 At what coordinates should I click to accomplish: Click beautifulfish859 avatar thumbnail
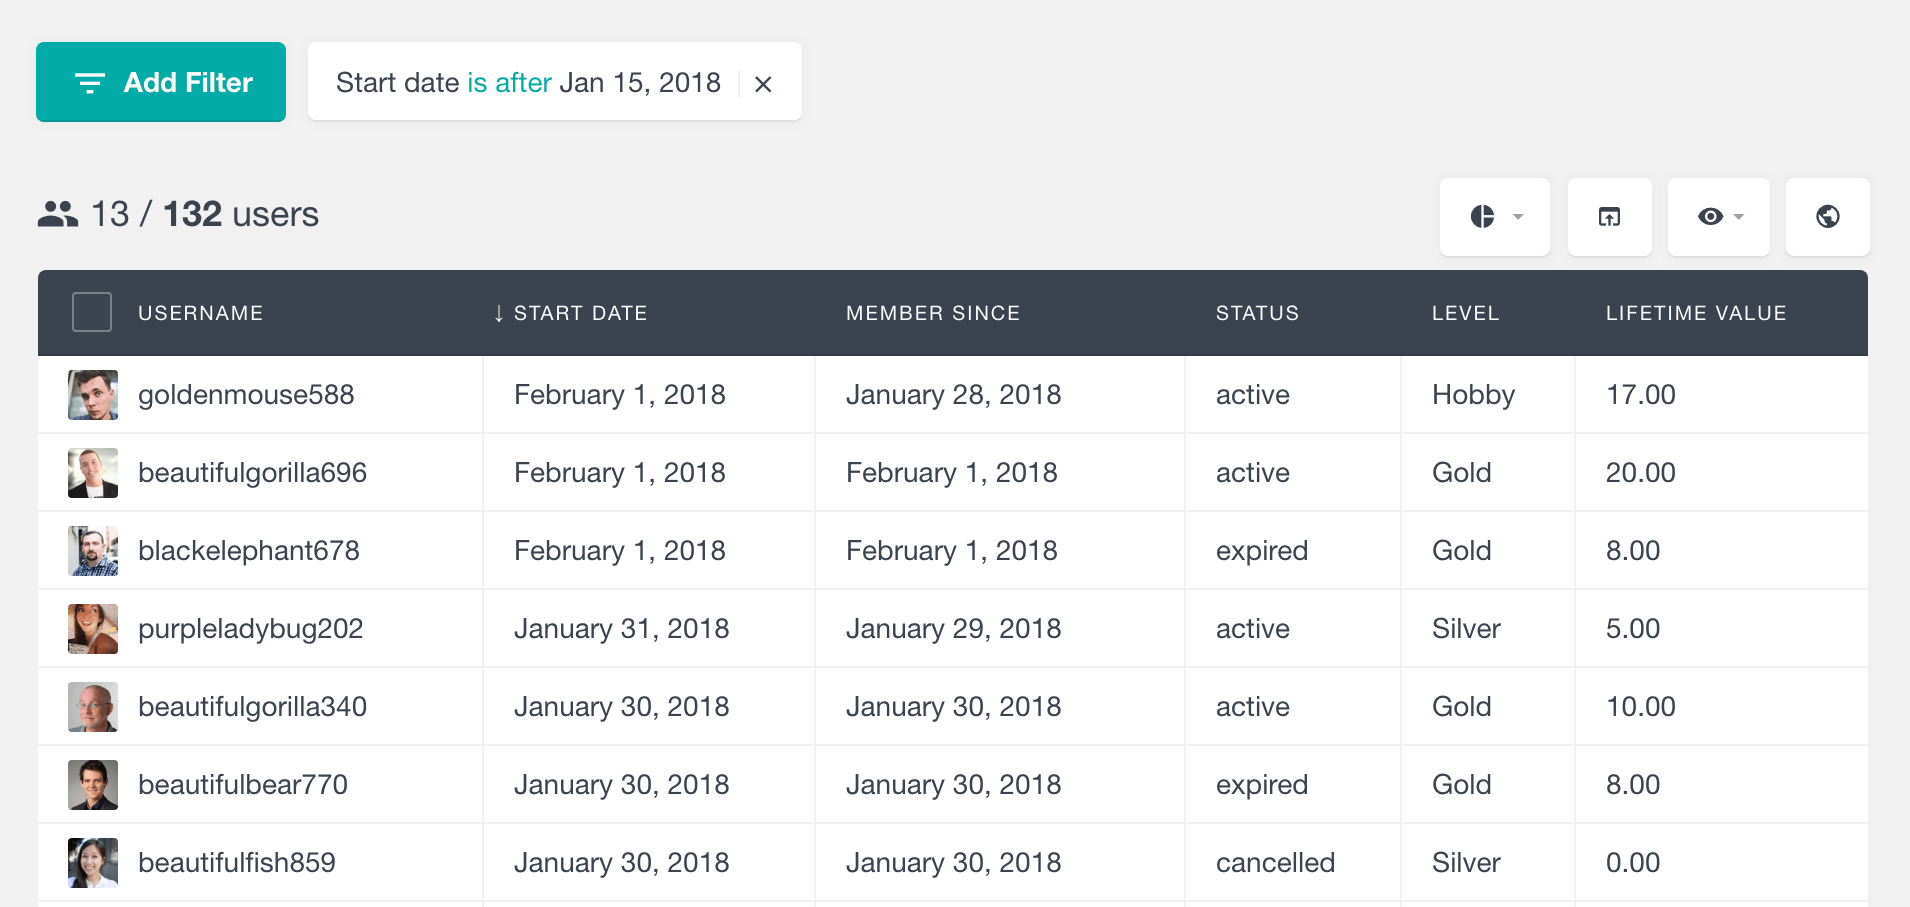click(93, 863)
